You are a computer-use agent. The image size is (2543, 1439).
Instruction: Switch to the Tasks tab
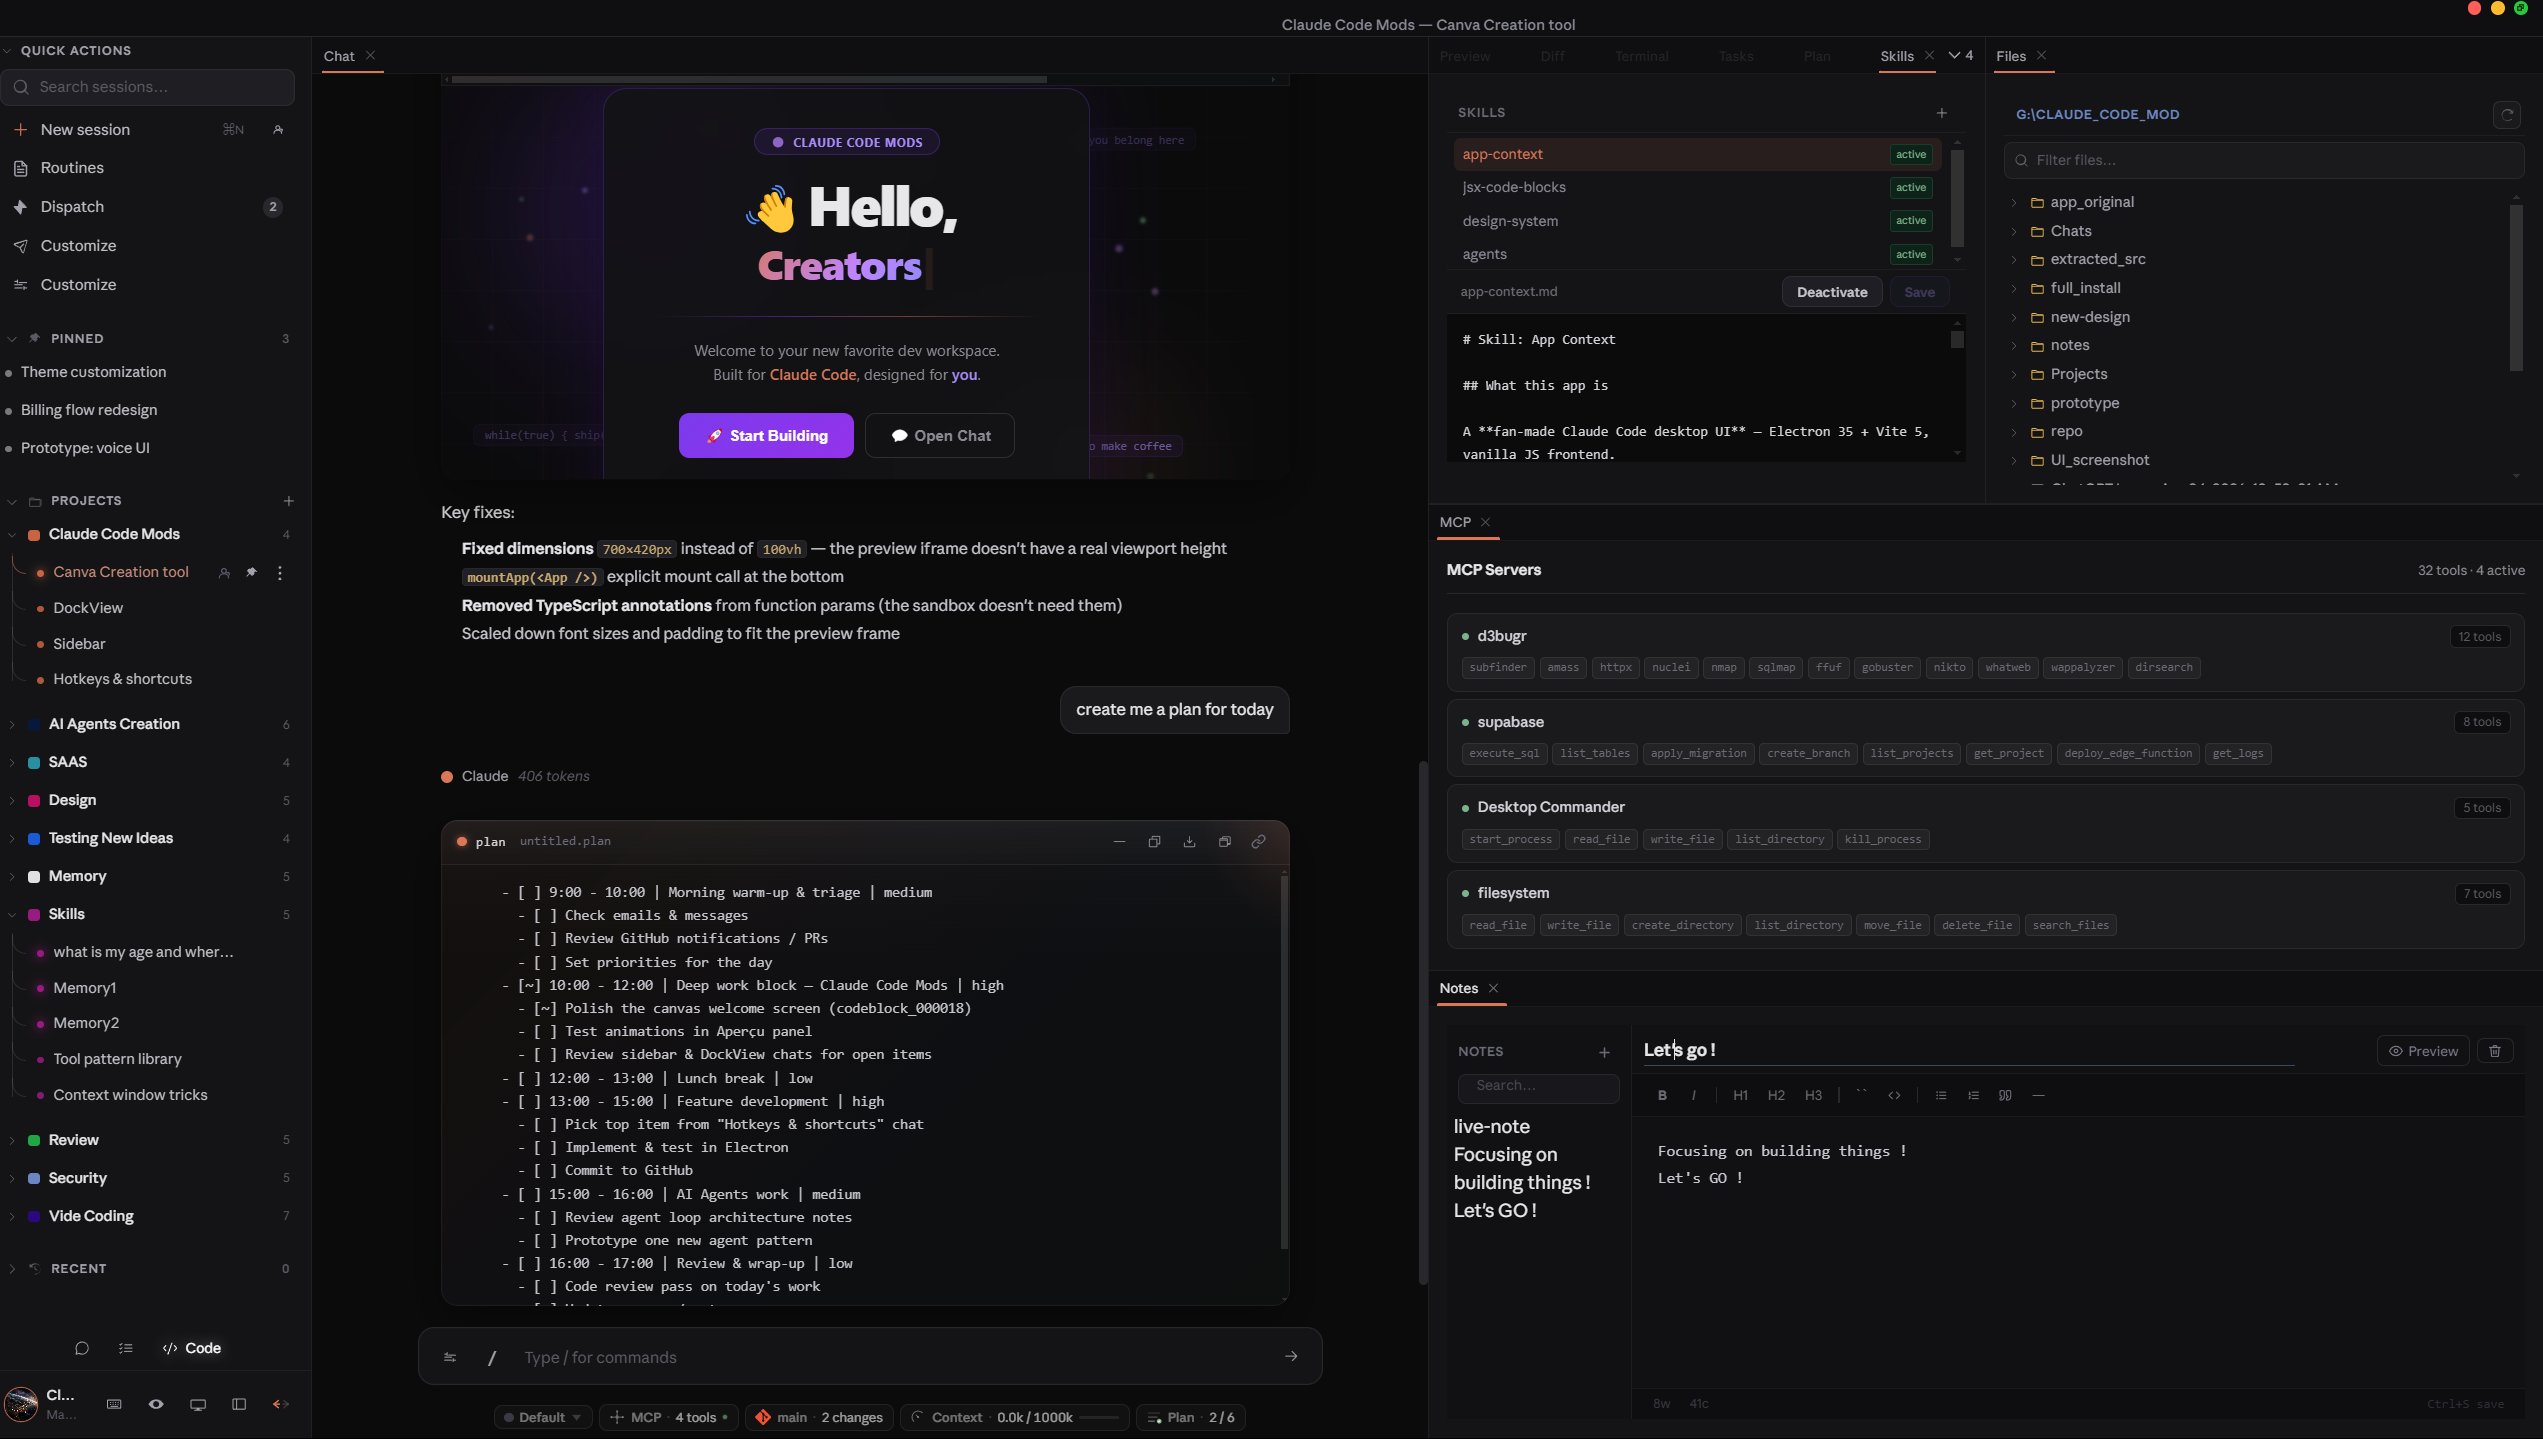(x=1736, y=56)
